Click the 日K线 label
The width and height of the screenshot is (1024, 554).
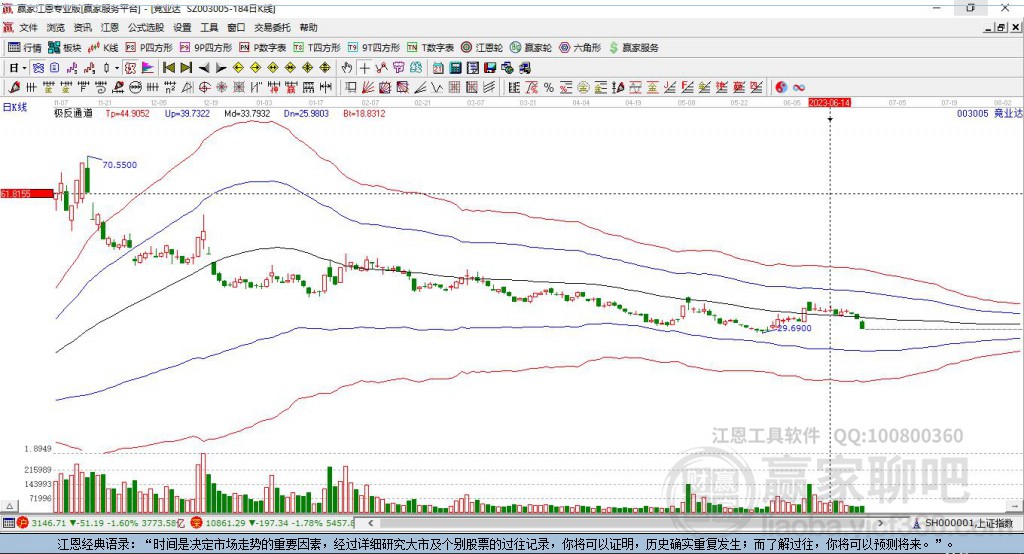(14, 107)
